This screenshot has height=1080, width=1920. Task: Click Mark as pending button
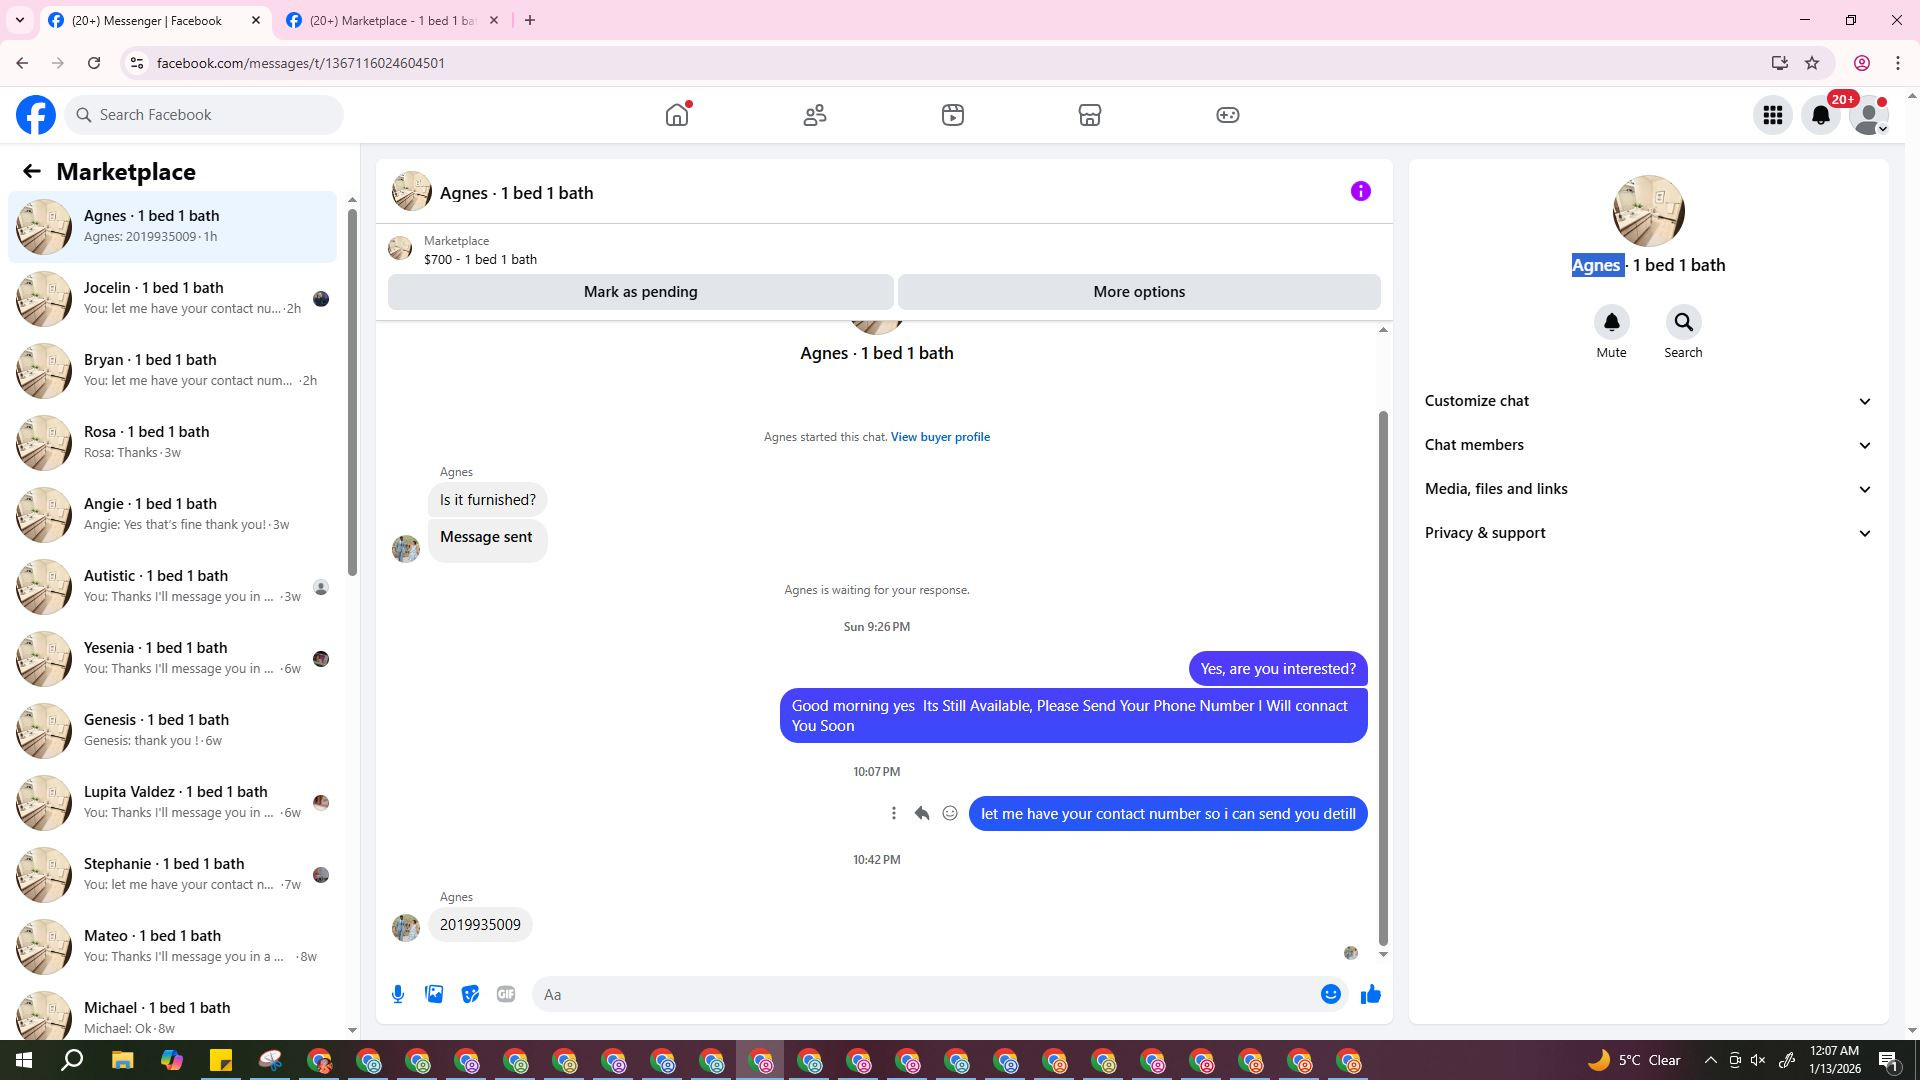click(640, 292)
